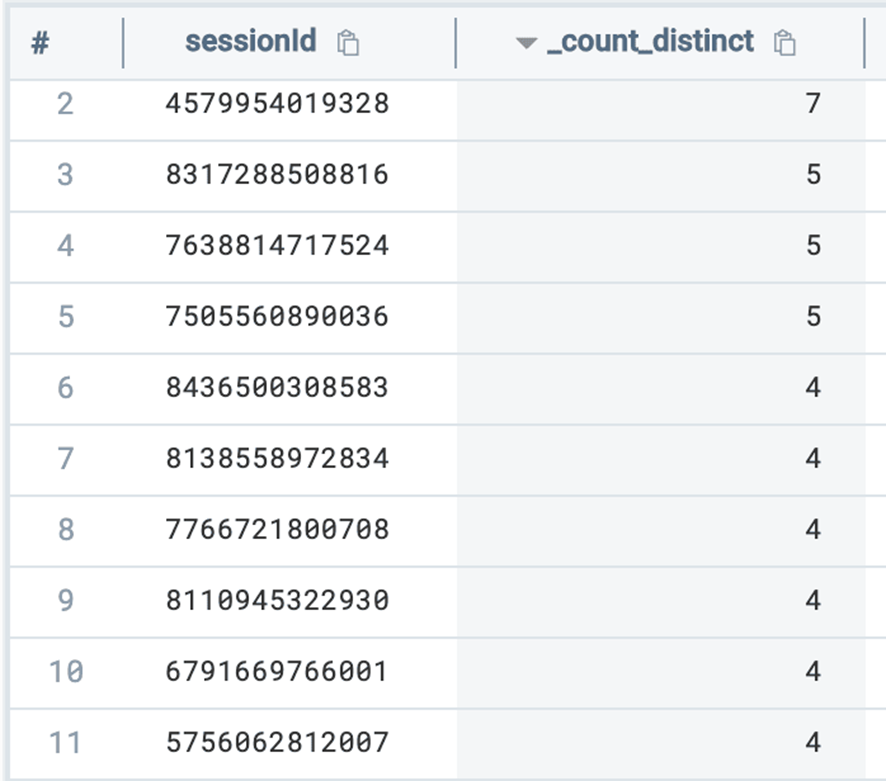Click the count value 7 in row 2
Image resolution: width=886 pixels, height=781 pixels.
[x=812, y=104]
